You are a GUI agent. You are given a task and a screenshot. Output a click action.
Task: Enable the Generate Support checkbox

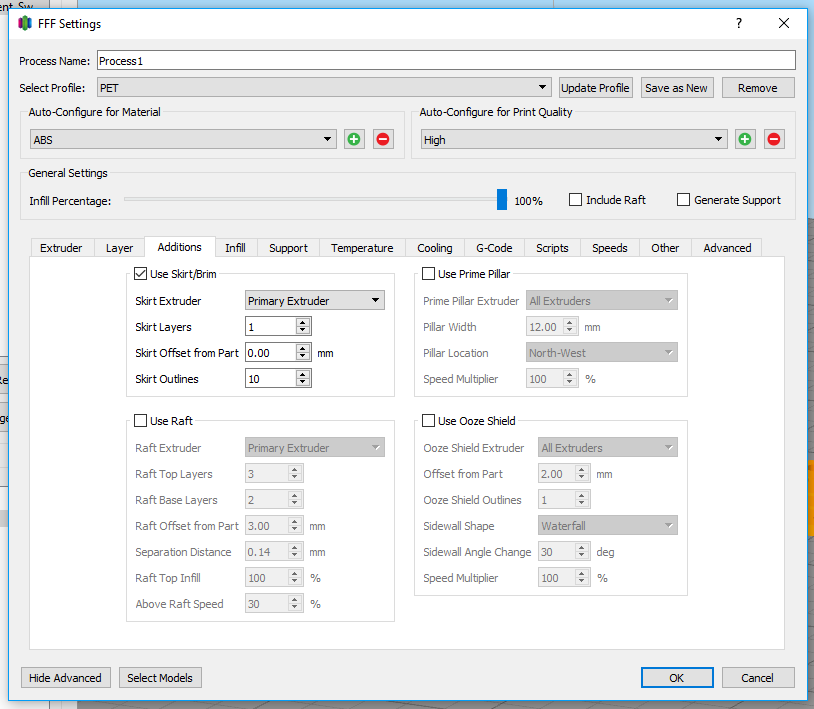(x=683, y=200)
